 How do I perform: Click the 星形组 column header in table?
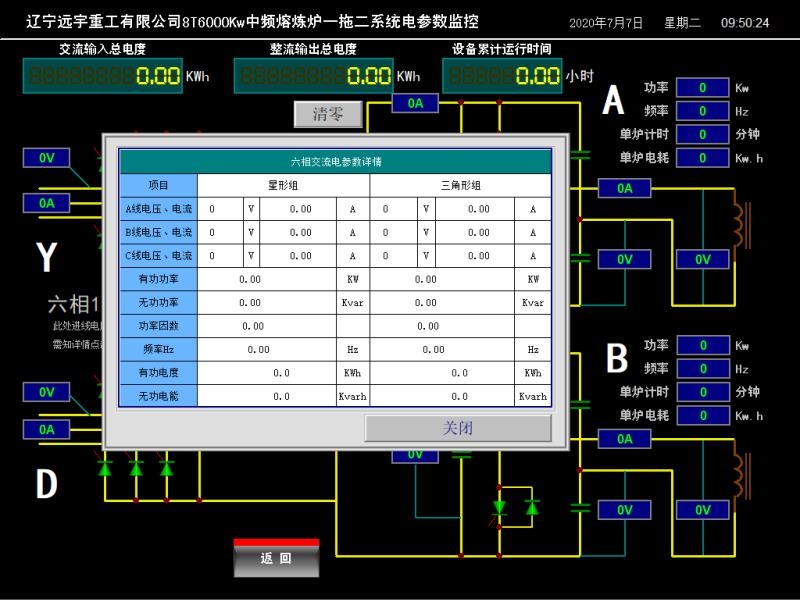point(283,185)
